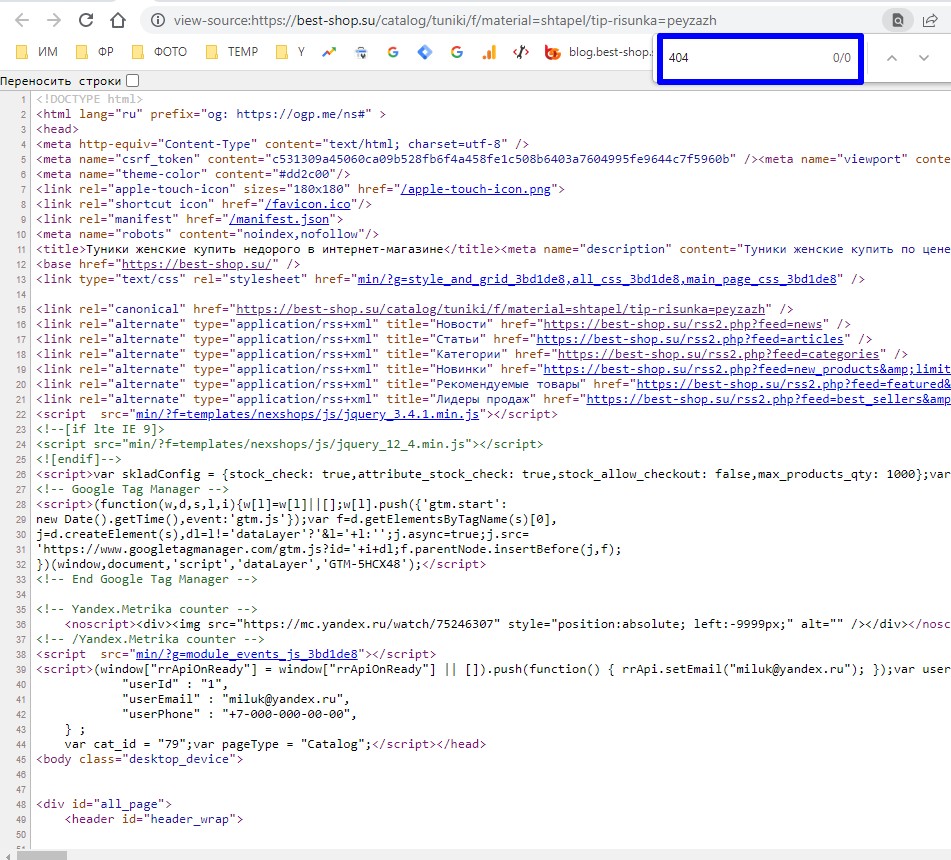Open the Y bookmarks folder

290,52
